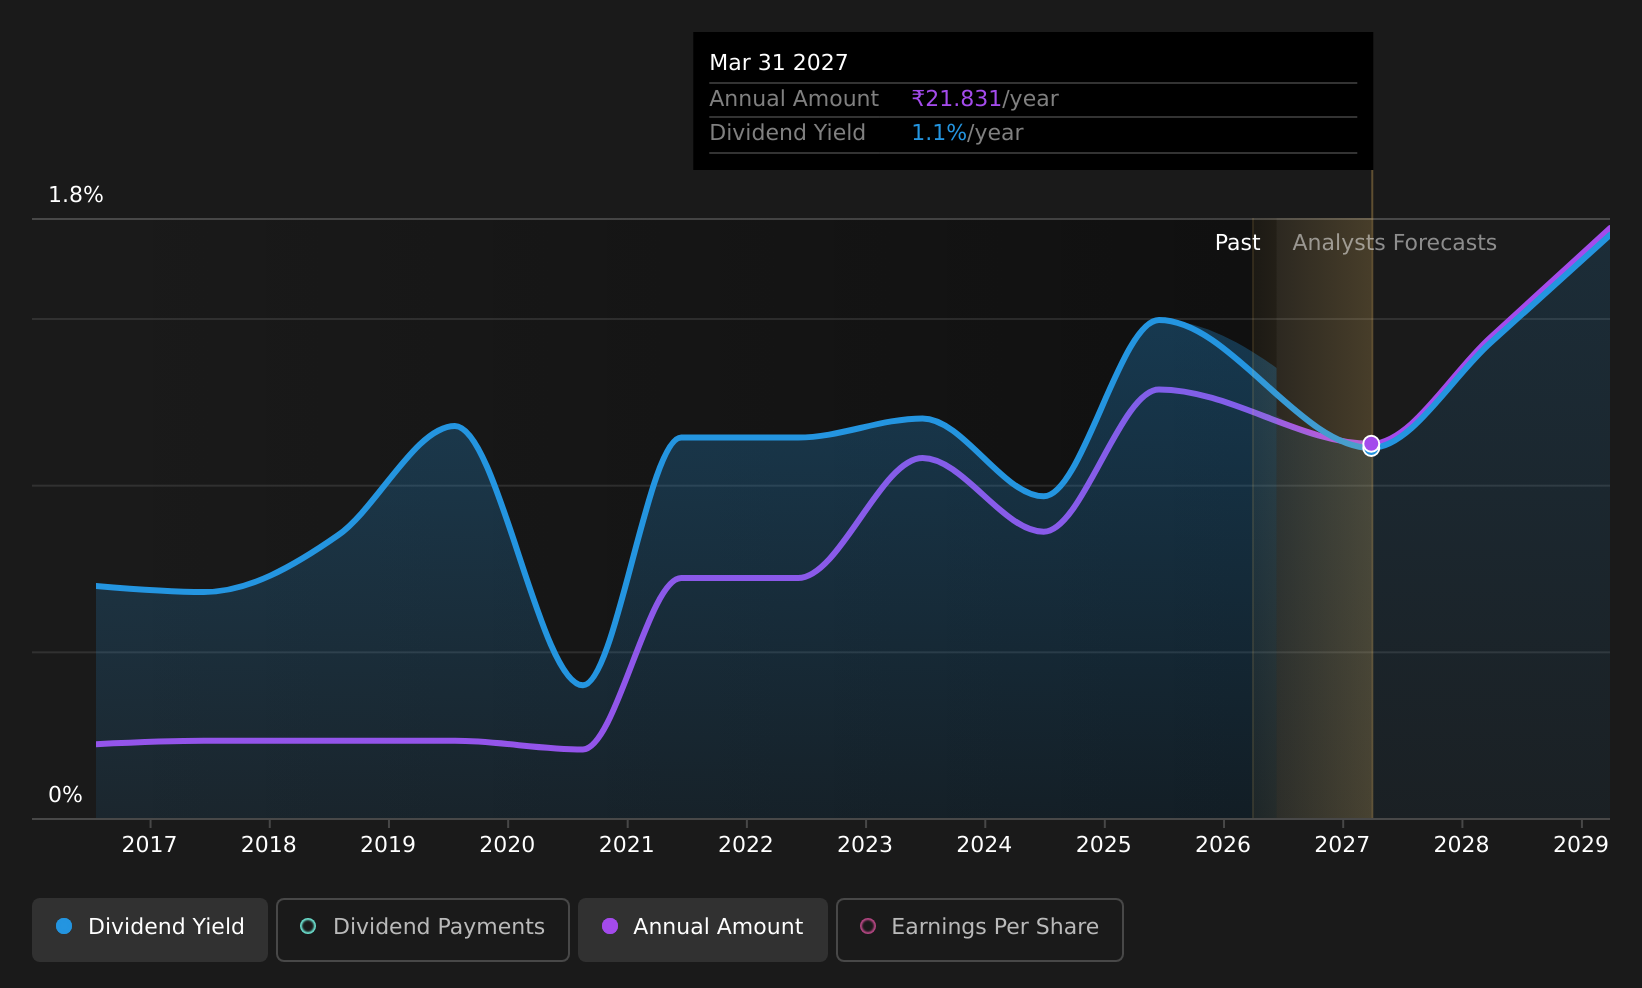Click the 2021 x-axis year label
The width and height of the screenshot is (1642, 988).
(x=627, y=845)
